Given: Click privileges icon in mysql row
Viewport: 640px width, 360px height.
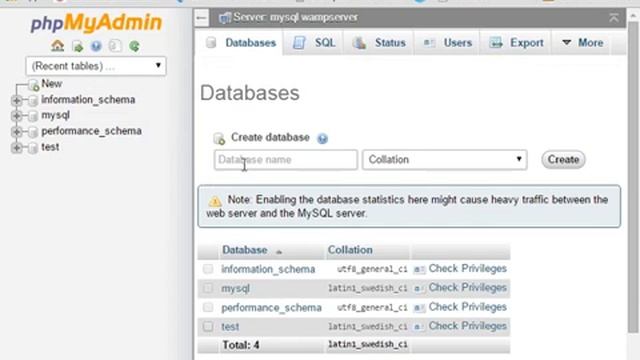Looking at the screenshot, I should tap(419, 288).
